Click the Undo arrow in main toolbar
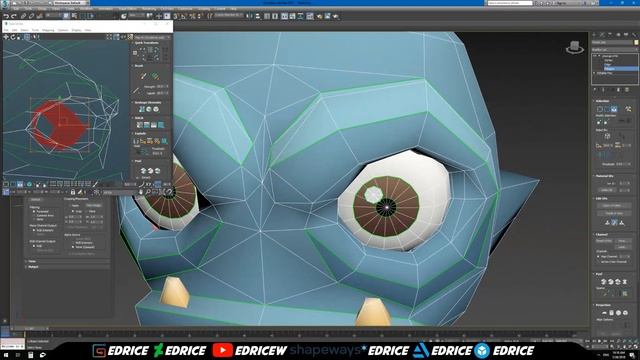This screenshot has width=640, height=360. pos(6,16)
